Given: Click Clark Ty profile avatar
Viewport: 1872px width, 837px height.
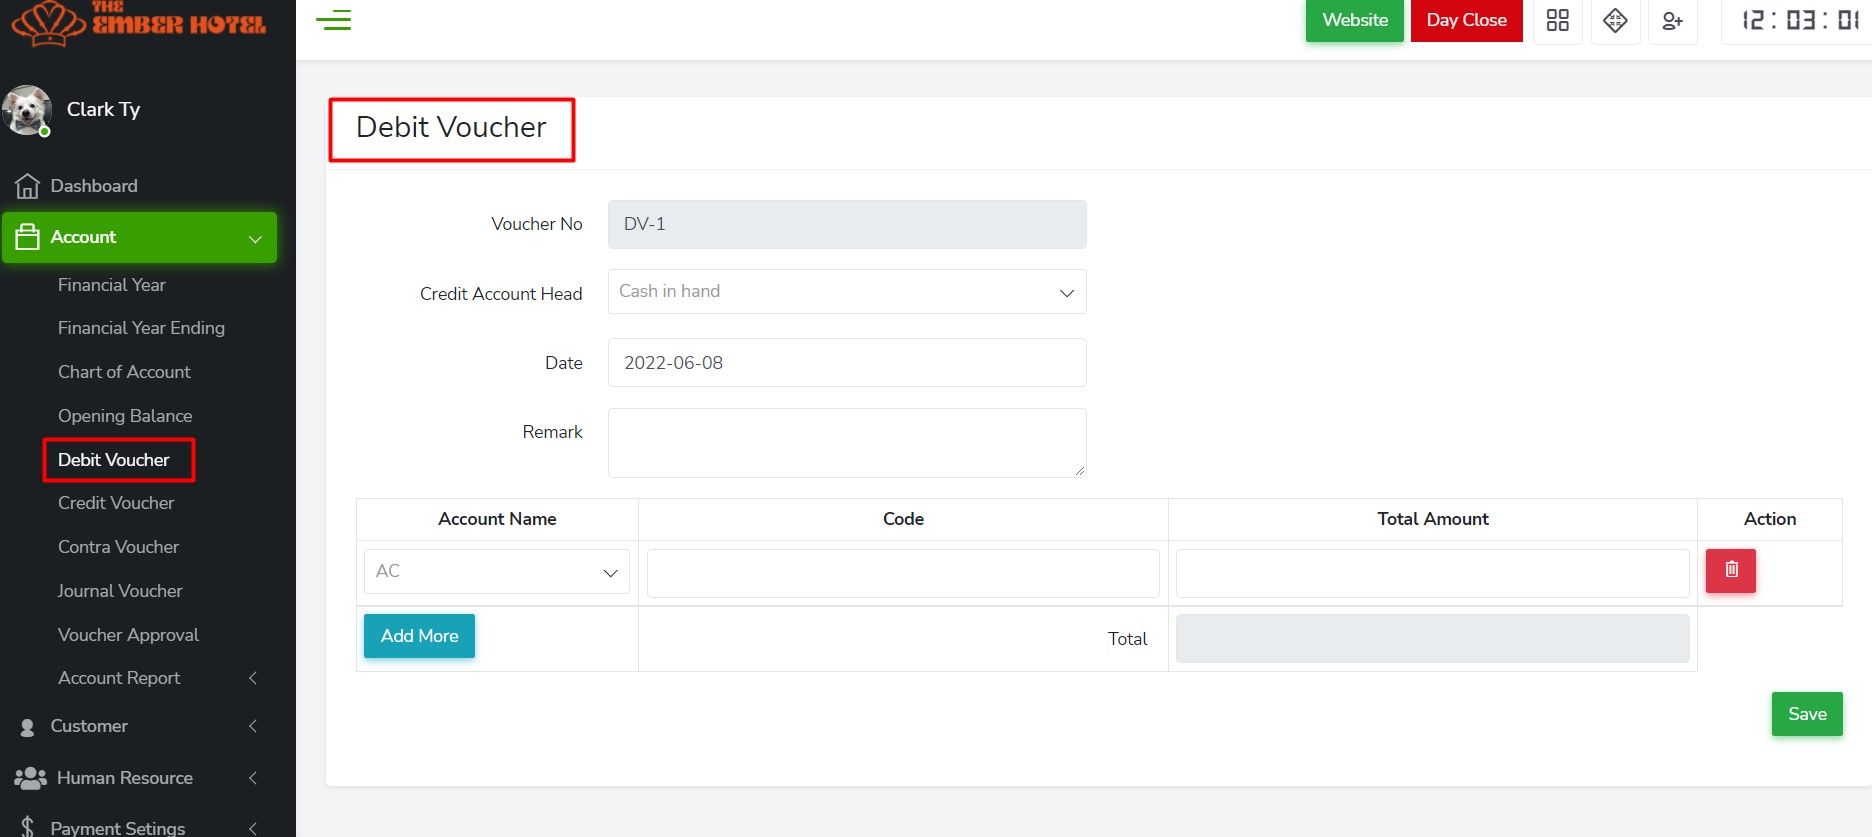Looking at the screenshot, I should coord(27,110).
